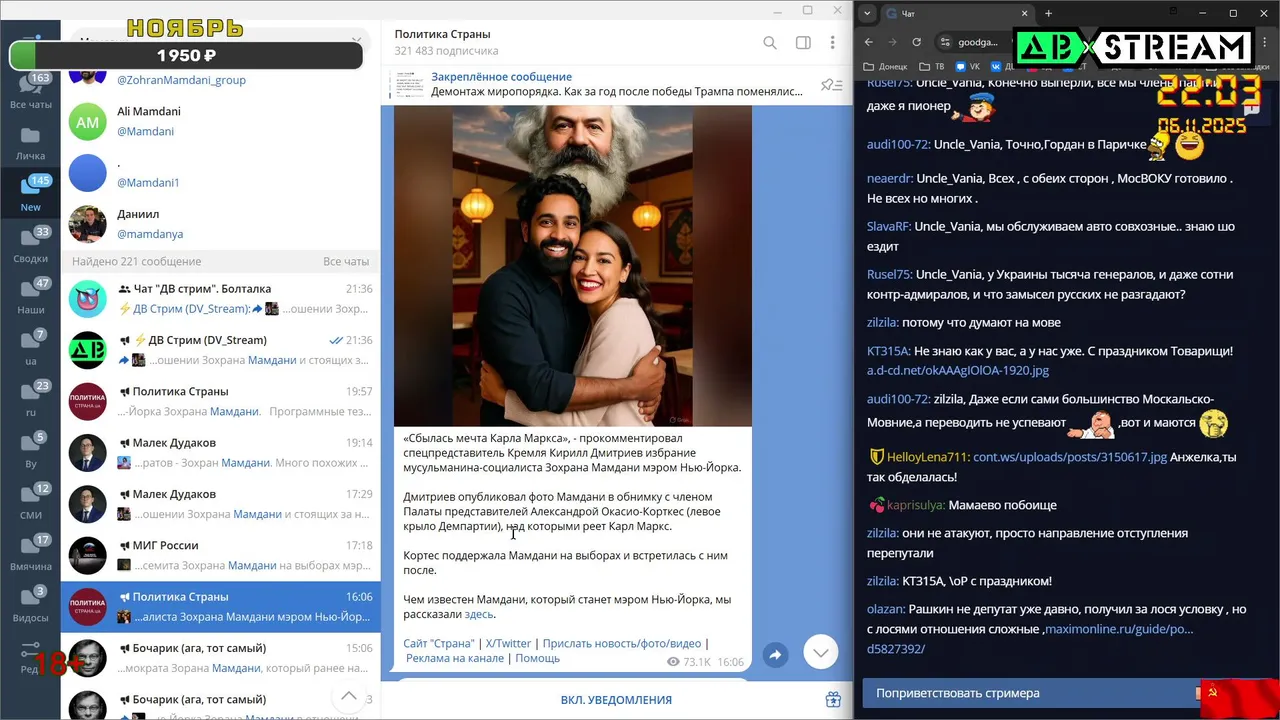Viewport: 1280px width, 720px height.
Task: Open the 'Наши' folder
Action: pyautogui.click(x=30, y=296)
